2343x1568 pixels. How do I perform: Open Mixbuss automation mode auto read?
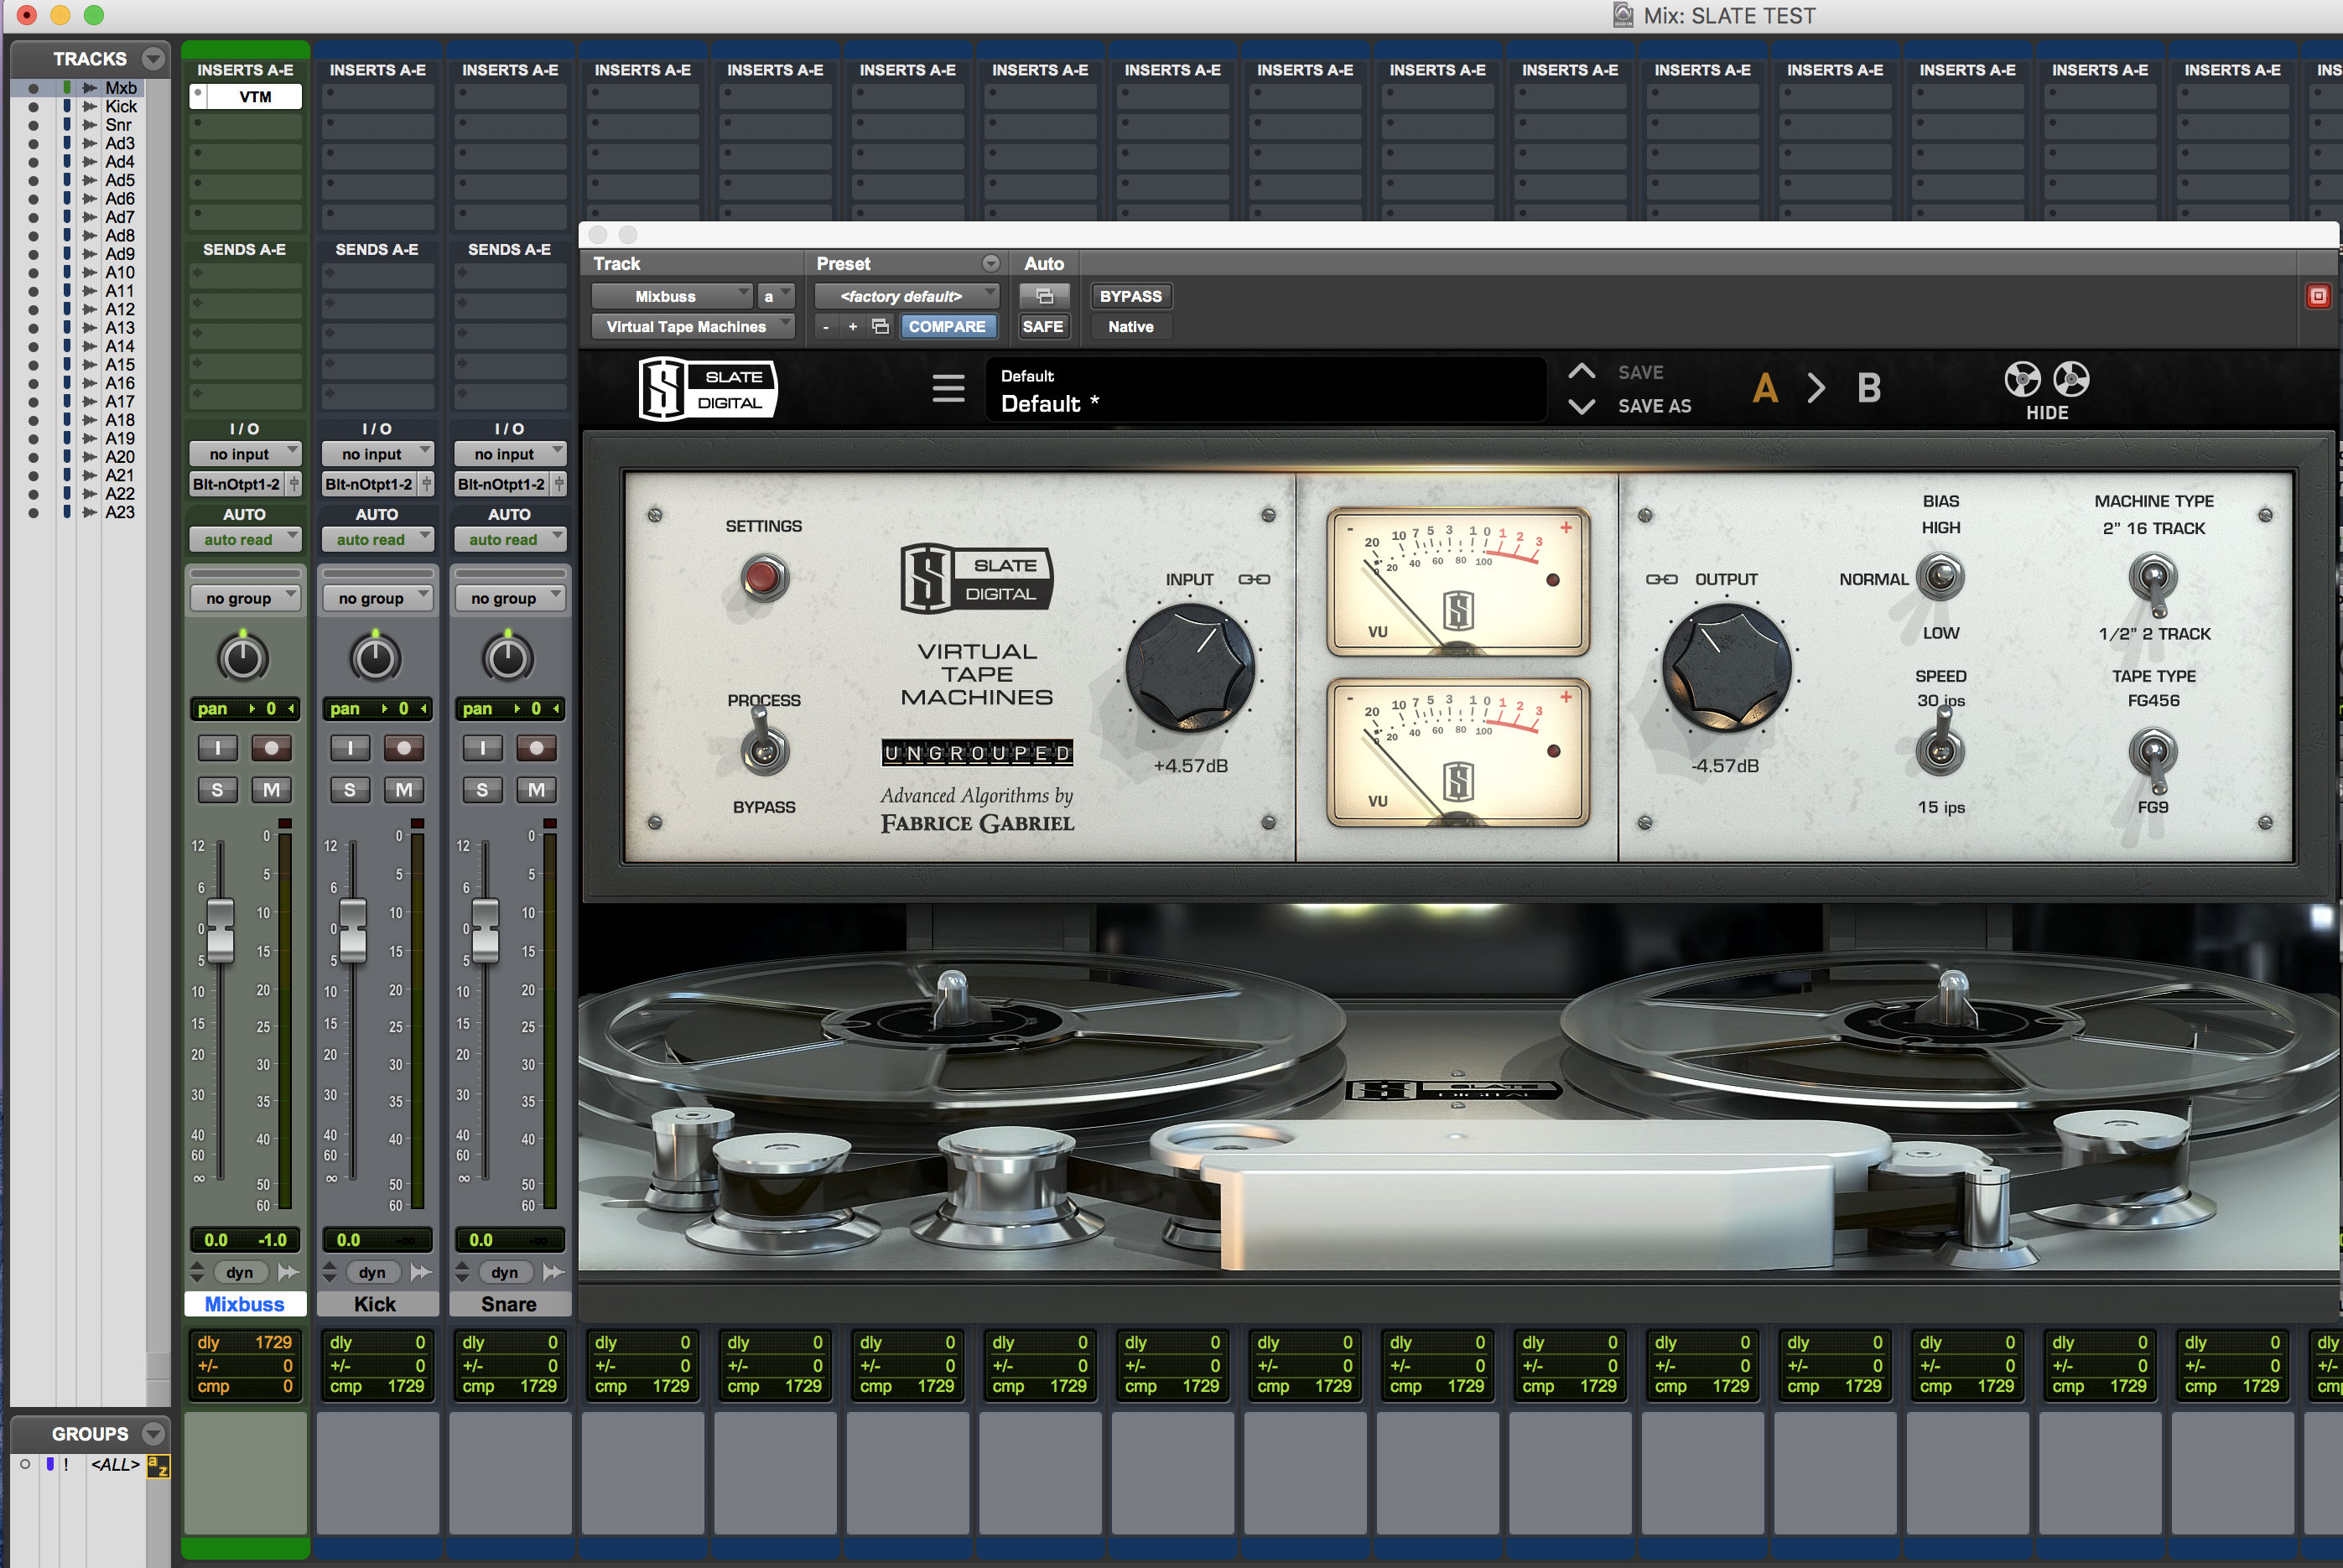point(245,539)
